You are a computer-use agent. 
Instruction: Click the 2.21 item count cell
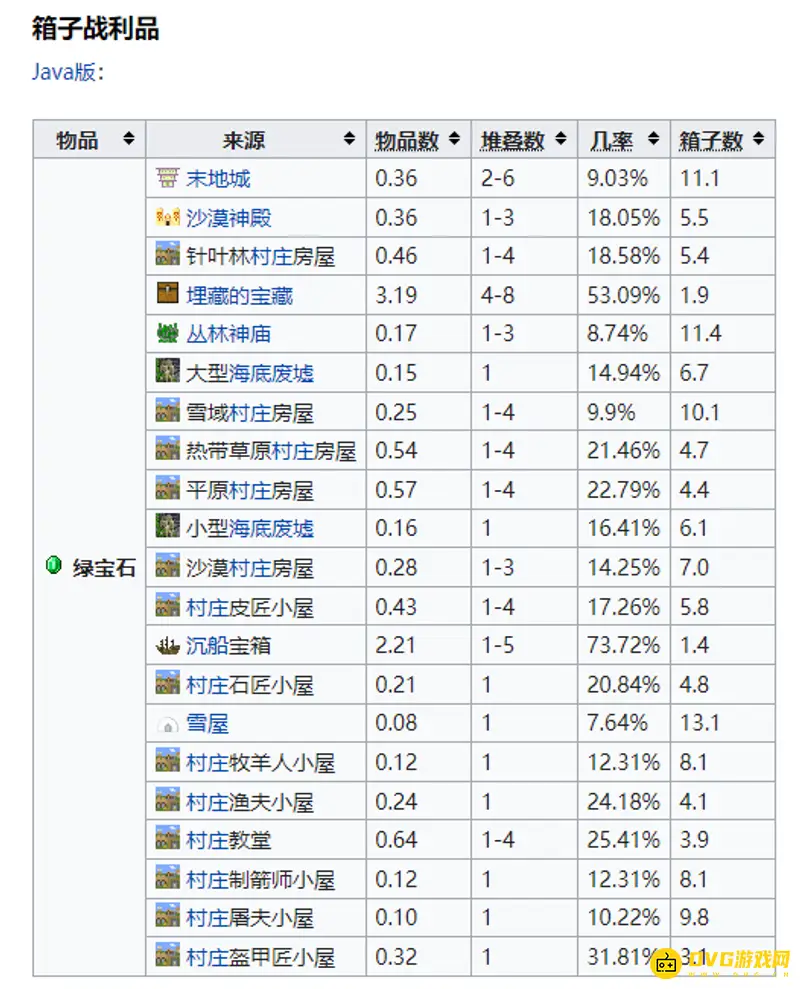pos(419,645)
